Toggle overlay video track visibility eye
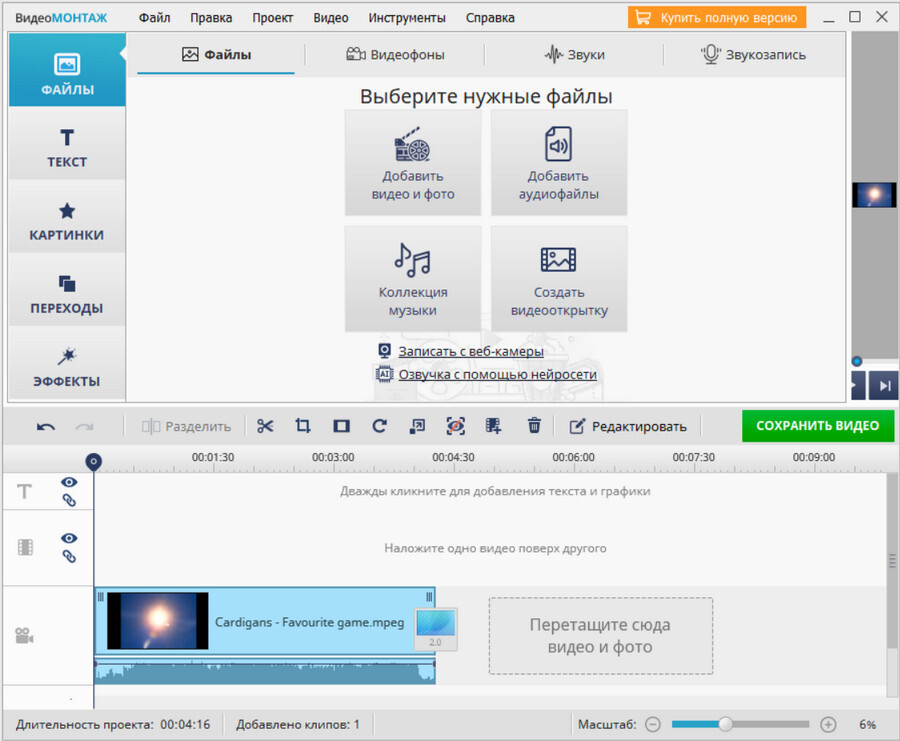Viewport: 900px width, 741px height. point(69,538)
